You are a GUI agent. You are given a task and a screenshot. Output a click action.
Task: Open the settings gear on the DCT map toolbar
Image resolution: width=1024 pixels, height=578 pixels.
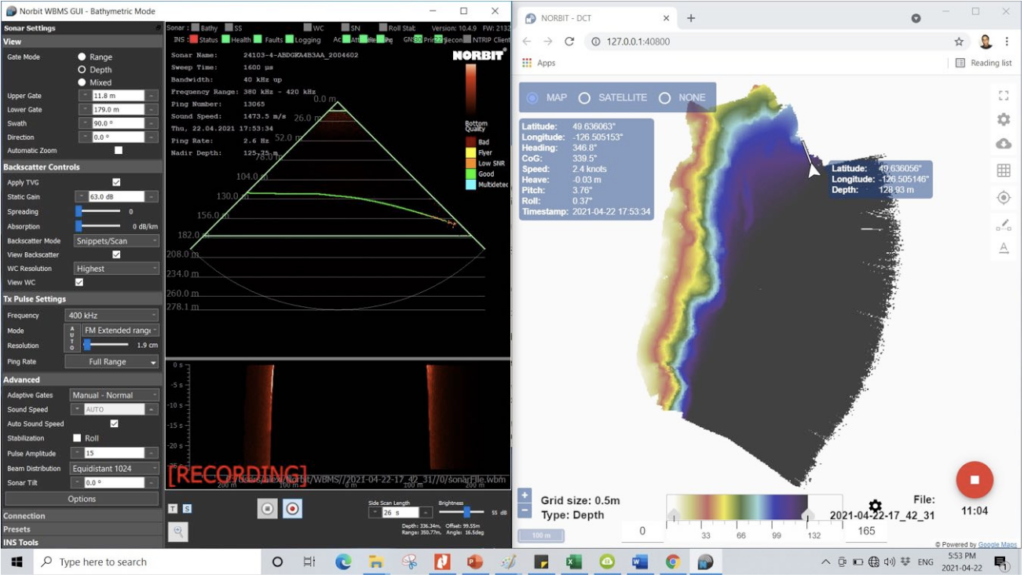(1004, 120)
